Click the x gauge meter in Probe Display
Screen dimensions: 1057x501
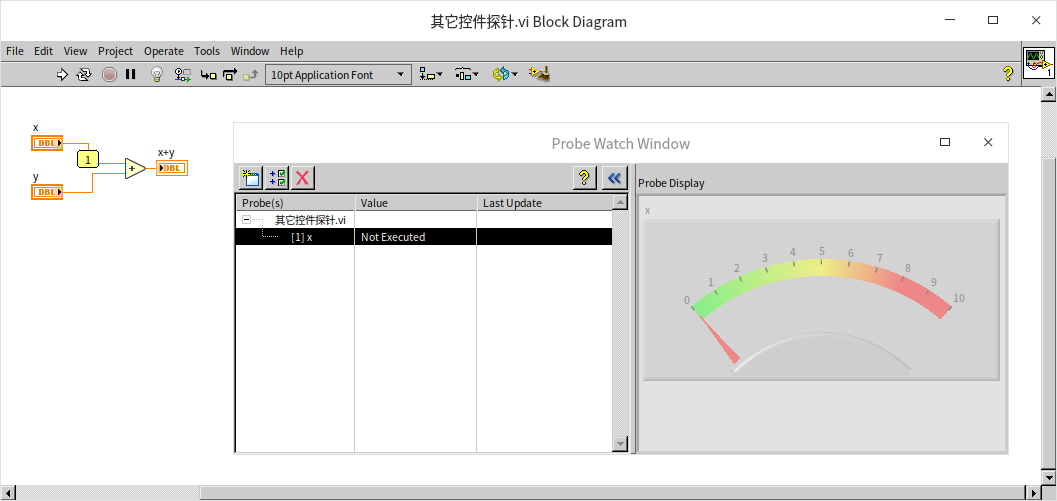(820, 300)
